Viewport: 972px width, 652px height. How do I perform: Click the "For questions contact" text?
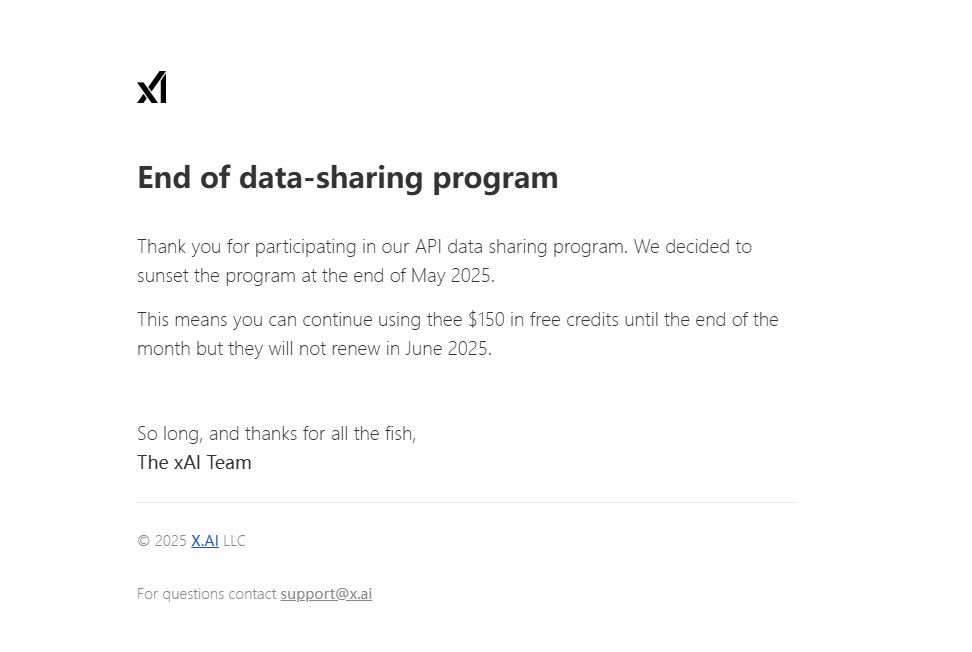207,594
